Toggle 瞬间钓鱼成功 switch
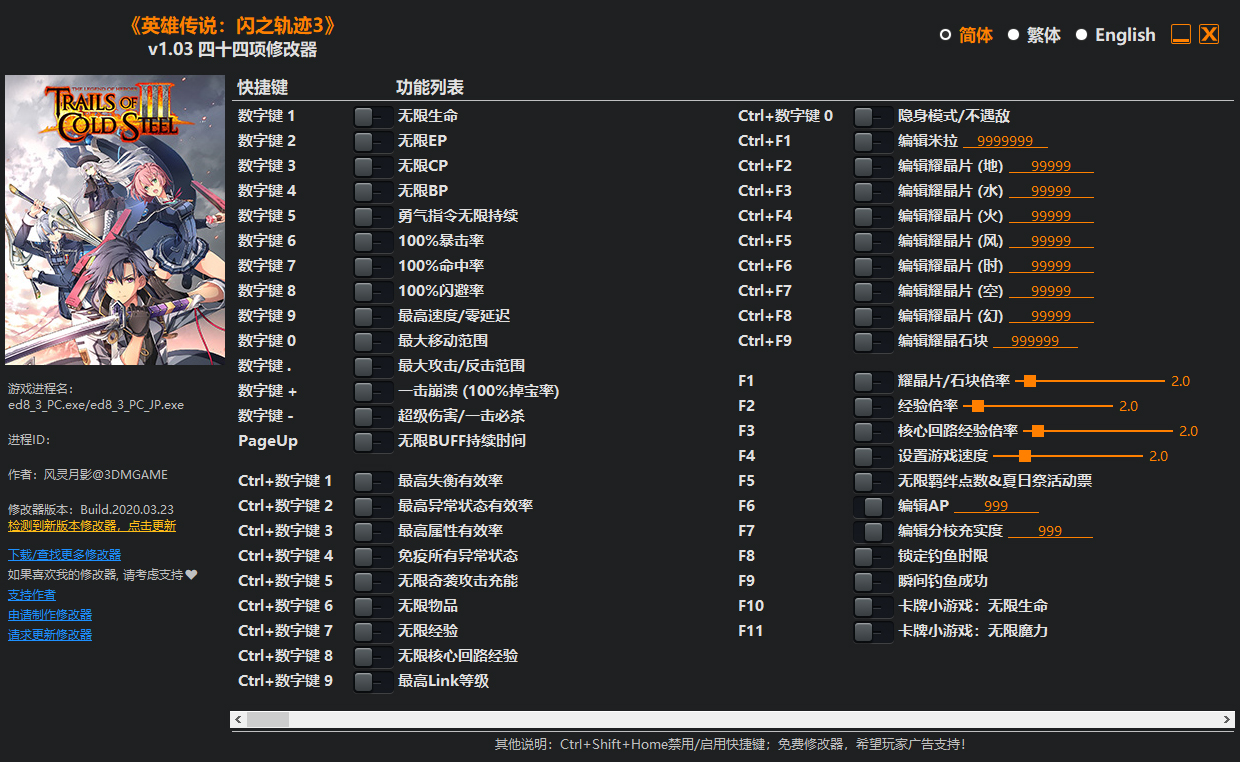1240x762 pixels. [x=873, y=581]
